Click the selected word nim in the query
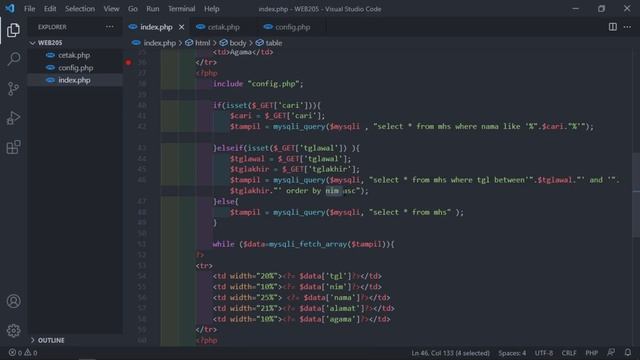 coord(332,191)
